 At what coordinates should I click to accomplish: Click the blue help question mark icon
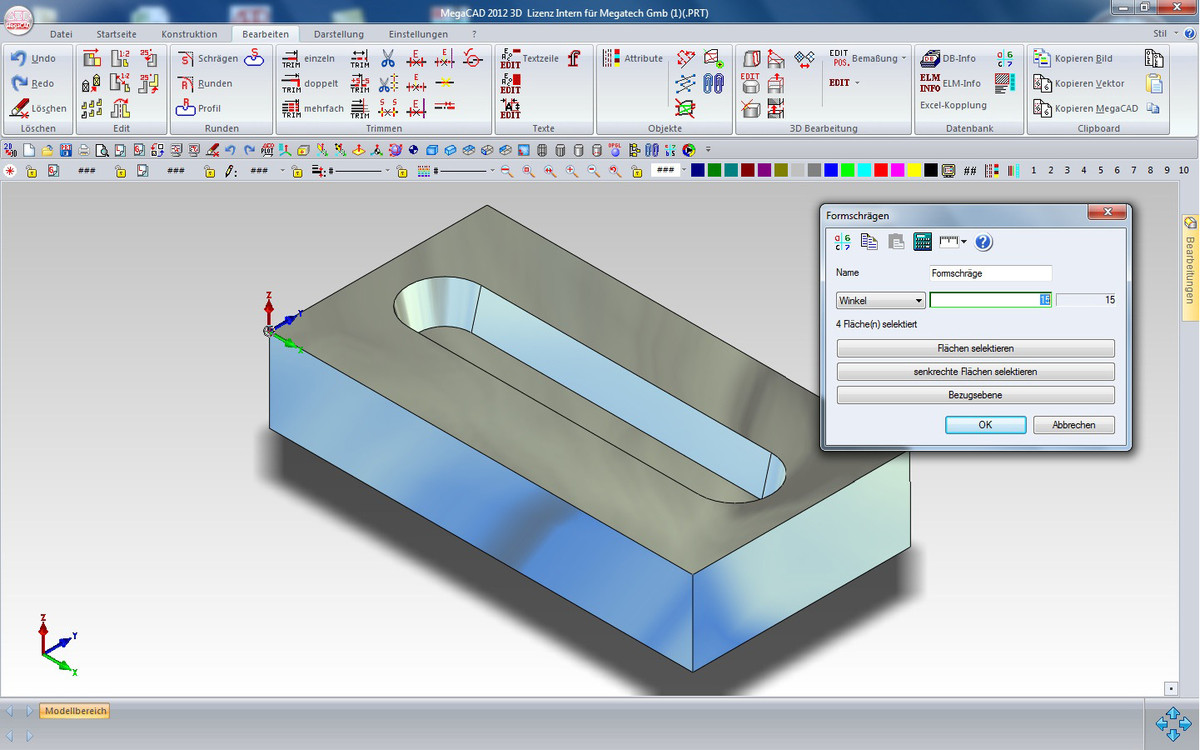pyautogui.click(x=983, y=242)
